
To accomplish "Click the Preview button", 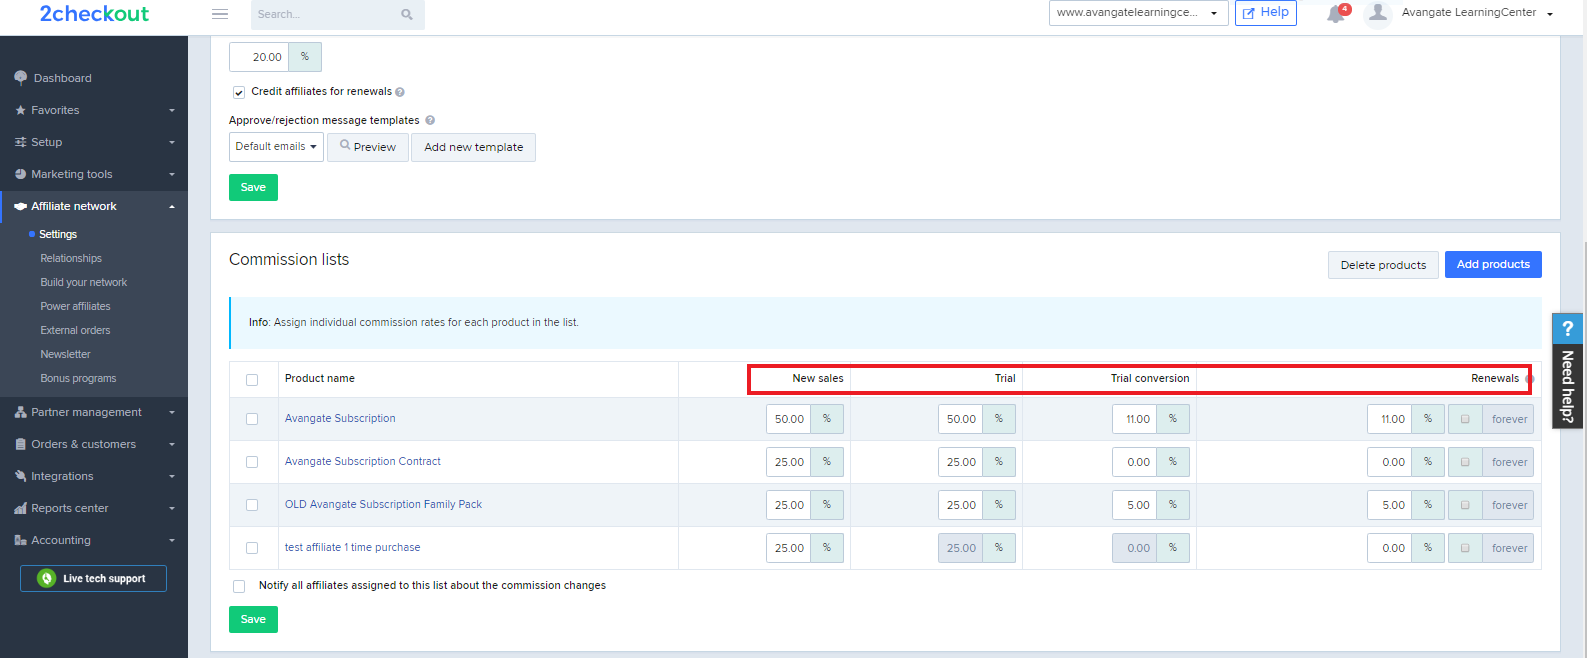I will pyautogui.click(x=367, y=147).
